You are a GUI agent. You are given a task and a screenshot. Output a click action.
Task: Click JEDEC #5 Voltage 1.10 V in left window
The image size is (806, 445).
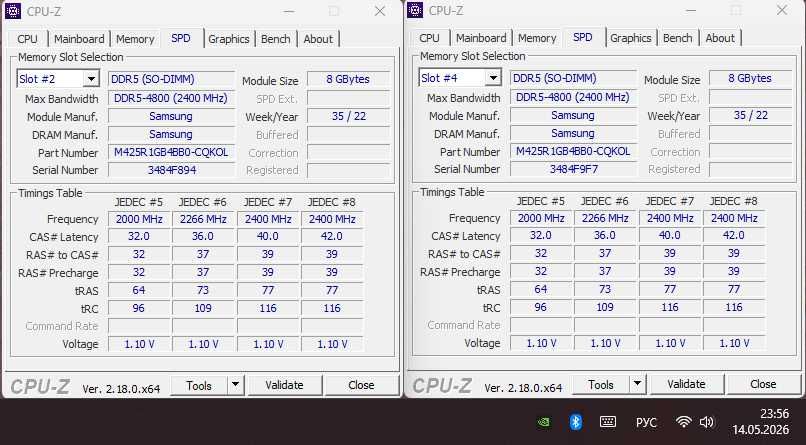139,344
